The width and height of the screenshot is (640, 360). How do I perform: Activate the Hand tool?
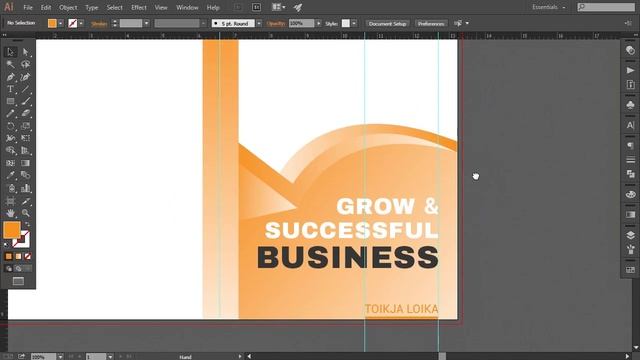click(x=11, y=213)
